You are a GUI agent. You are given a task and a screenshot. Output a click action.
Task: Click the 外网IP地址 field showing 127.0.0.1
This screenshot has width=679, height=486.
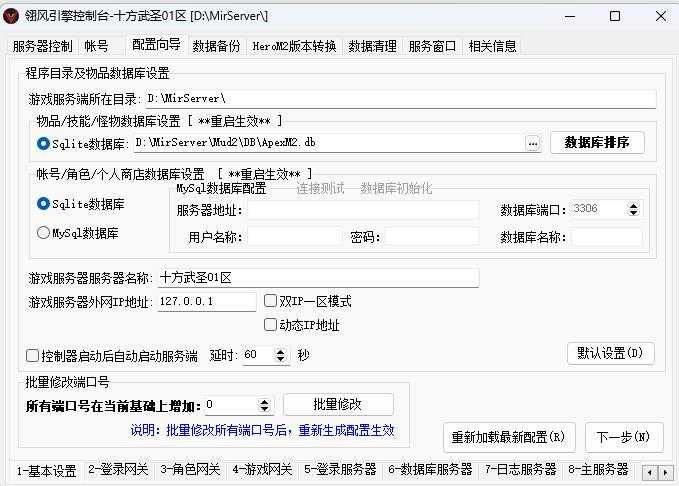(207, 301)
